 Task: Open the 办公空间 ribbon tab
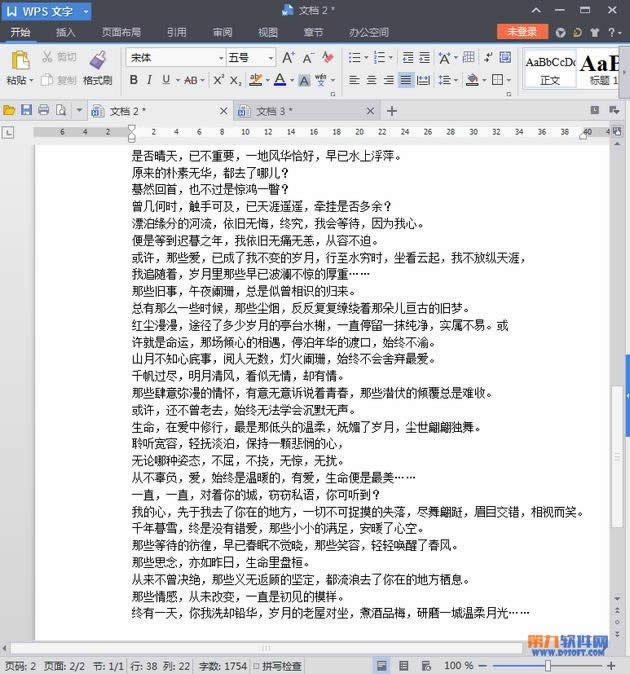(368, 32)
